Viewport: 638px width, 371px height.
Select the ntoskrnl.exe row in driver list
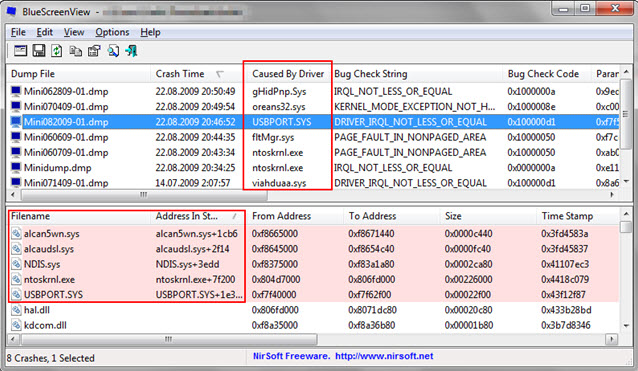coord(312,279)
